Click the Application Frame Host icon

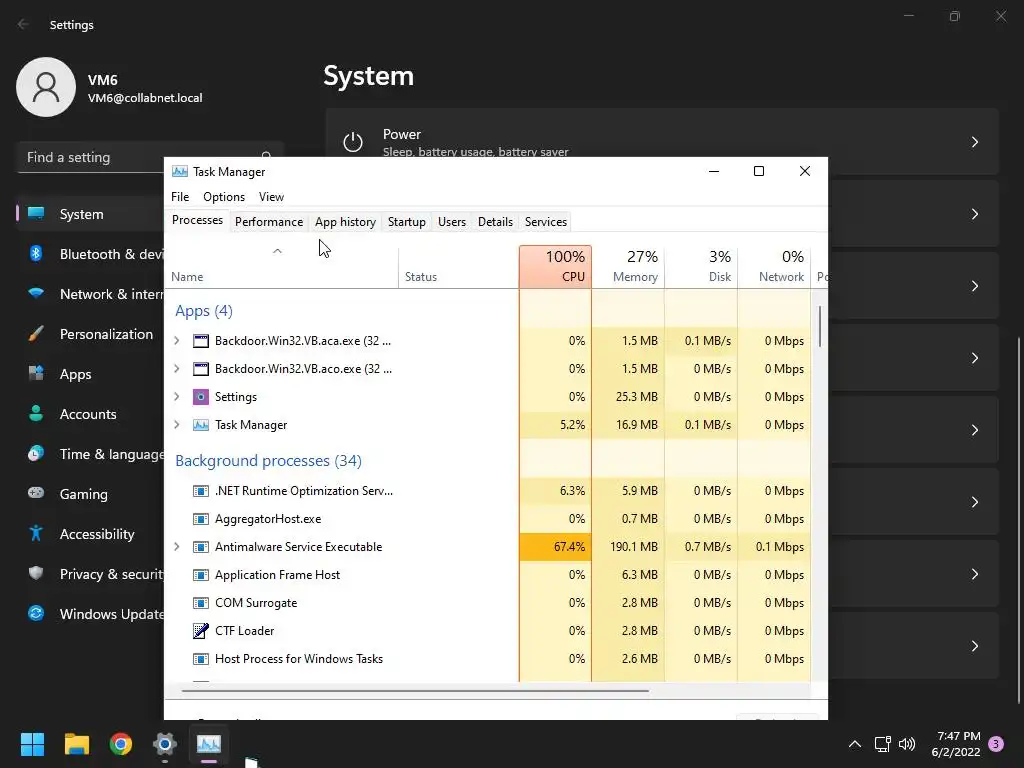pyautogui.click(x=200, y=575)
